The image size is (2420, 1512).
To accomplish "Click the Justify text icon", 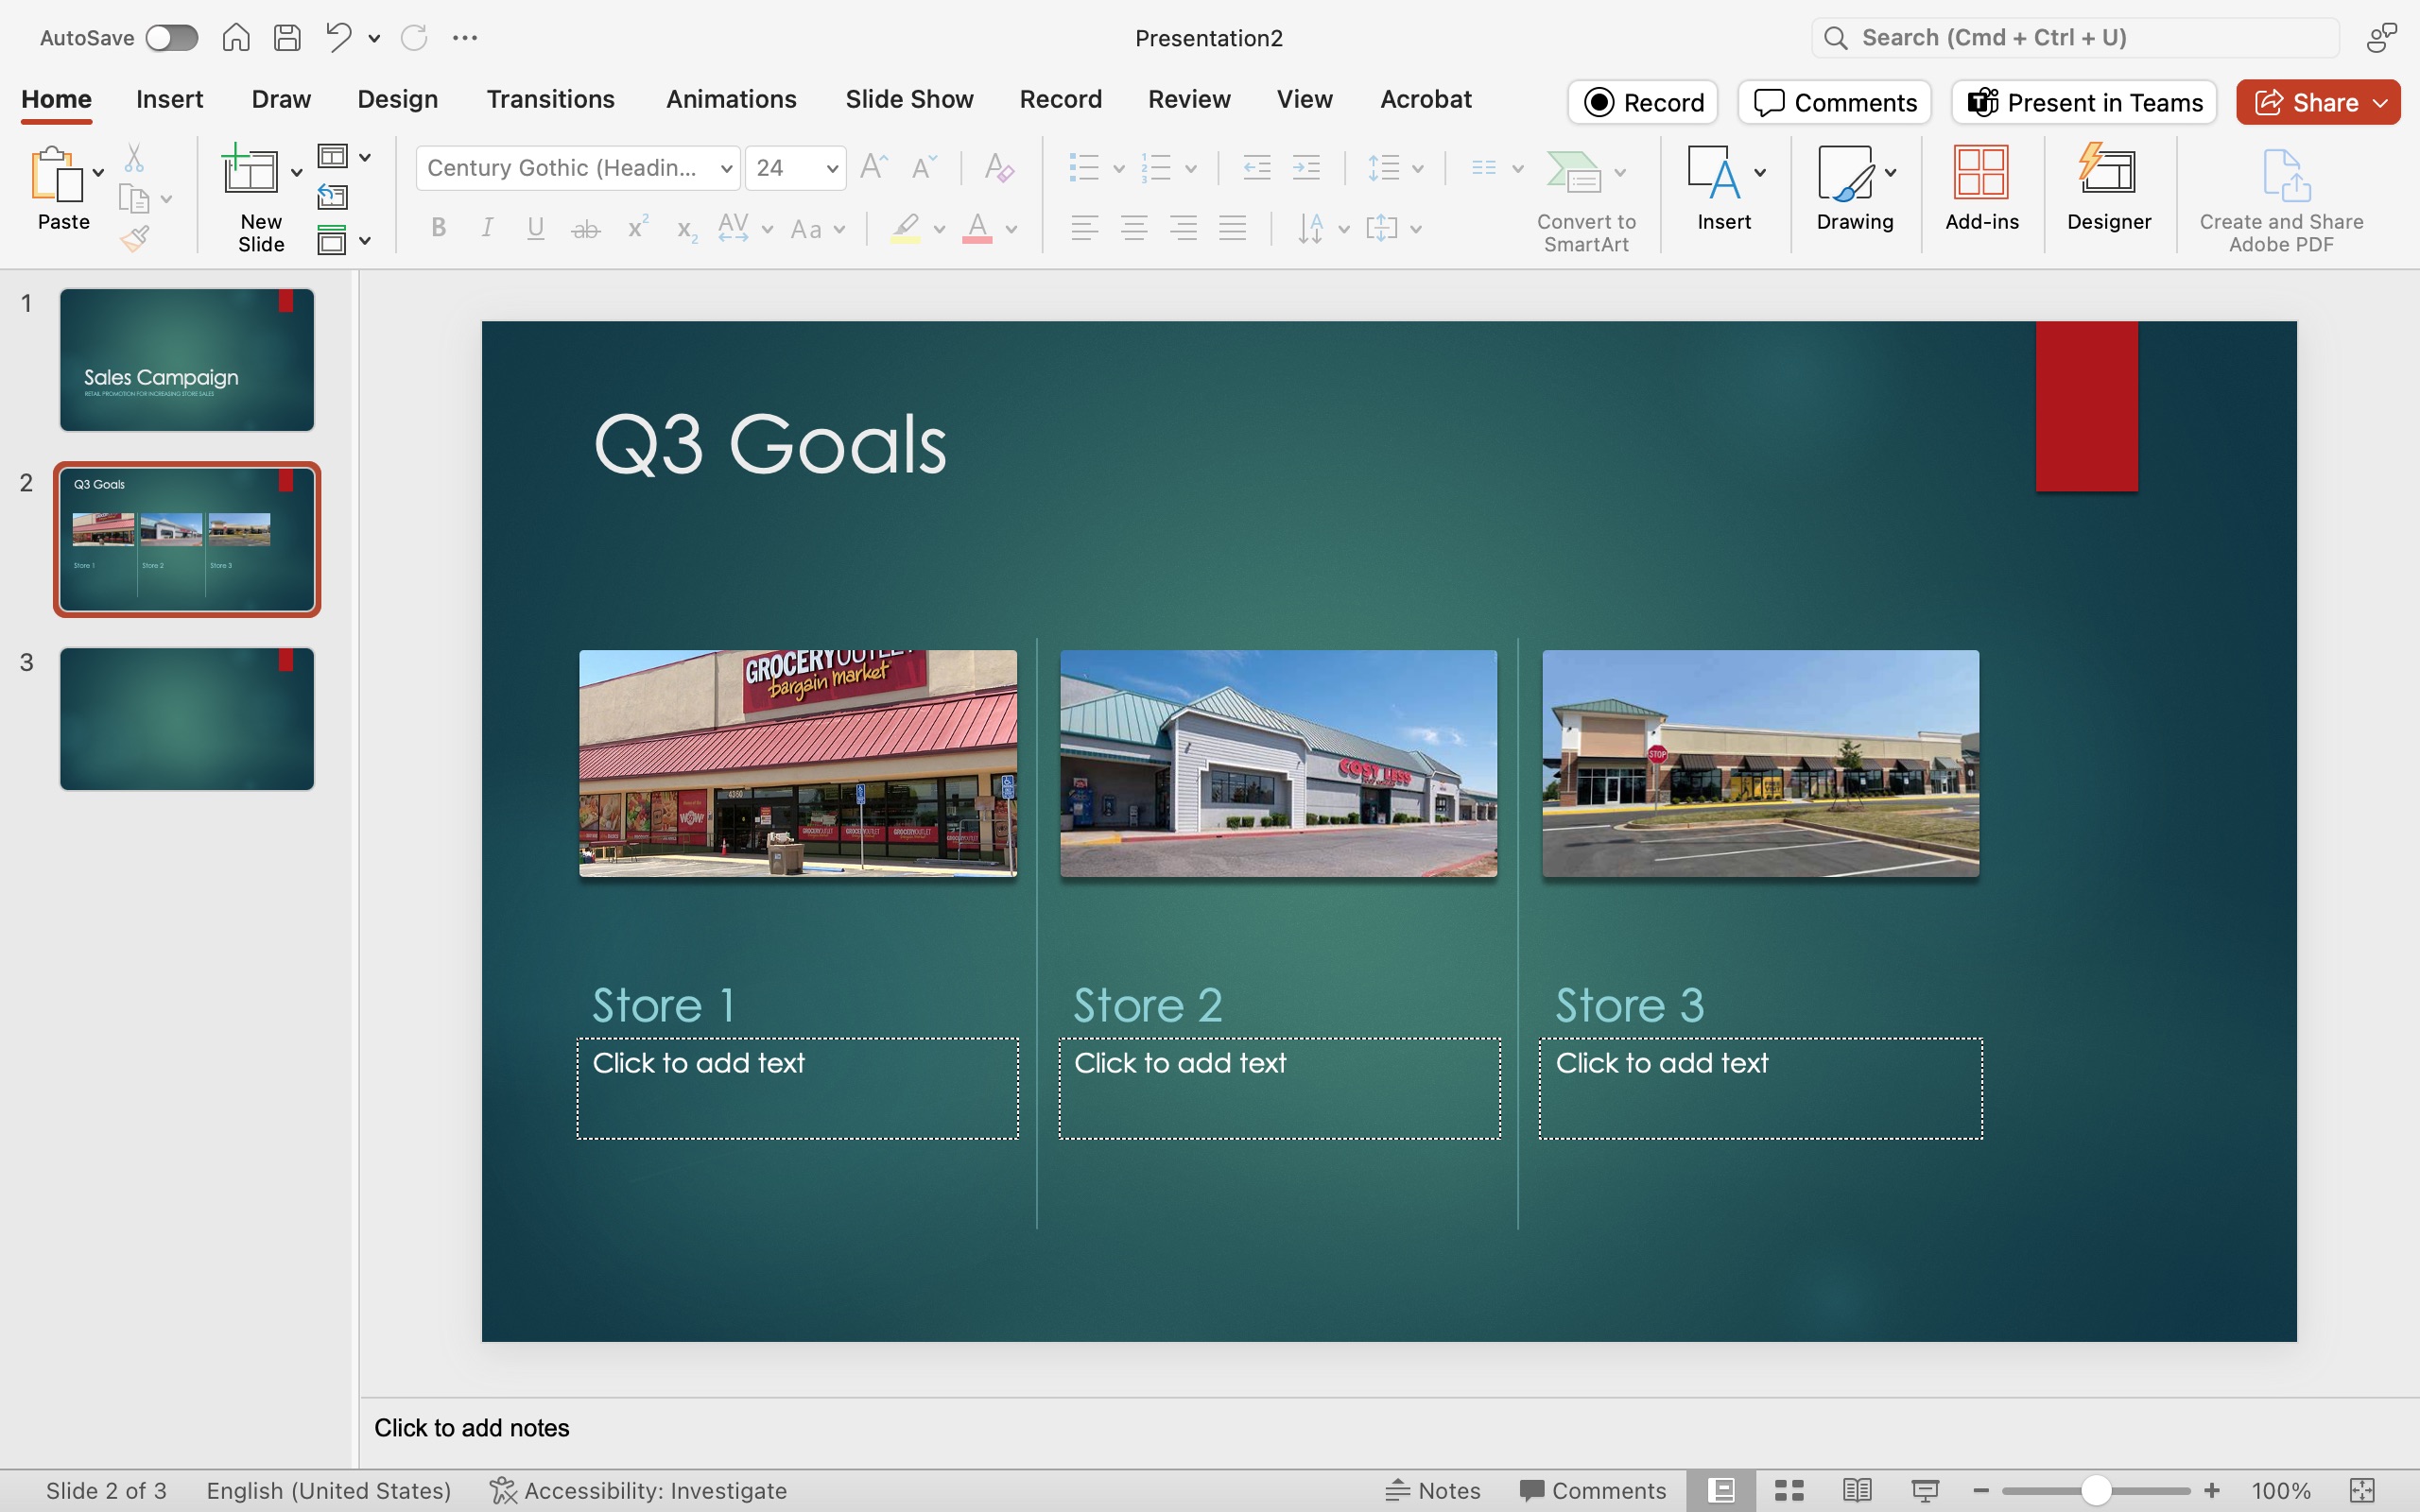I will [x=1233, y=228].
